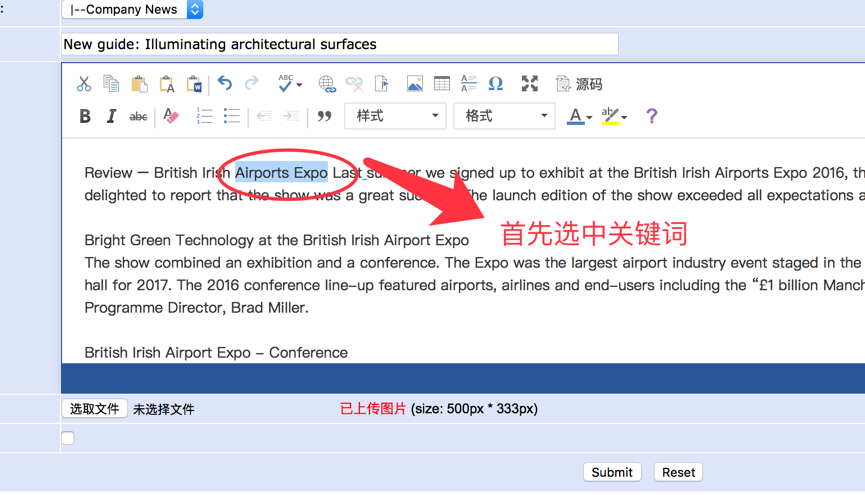The width and height of the screenshot is (865, 495).
Task: Click the 已上传图片 uploaded image link
Action: tap(373, 409)
